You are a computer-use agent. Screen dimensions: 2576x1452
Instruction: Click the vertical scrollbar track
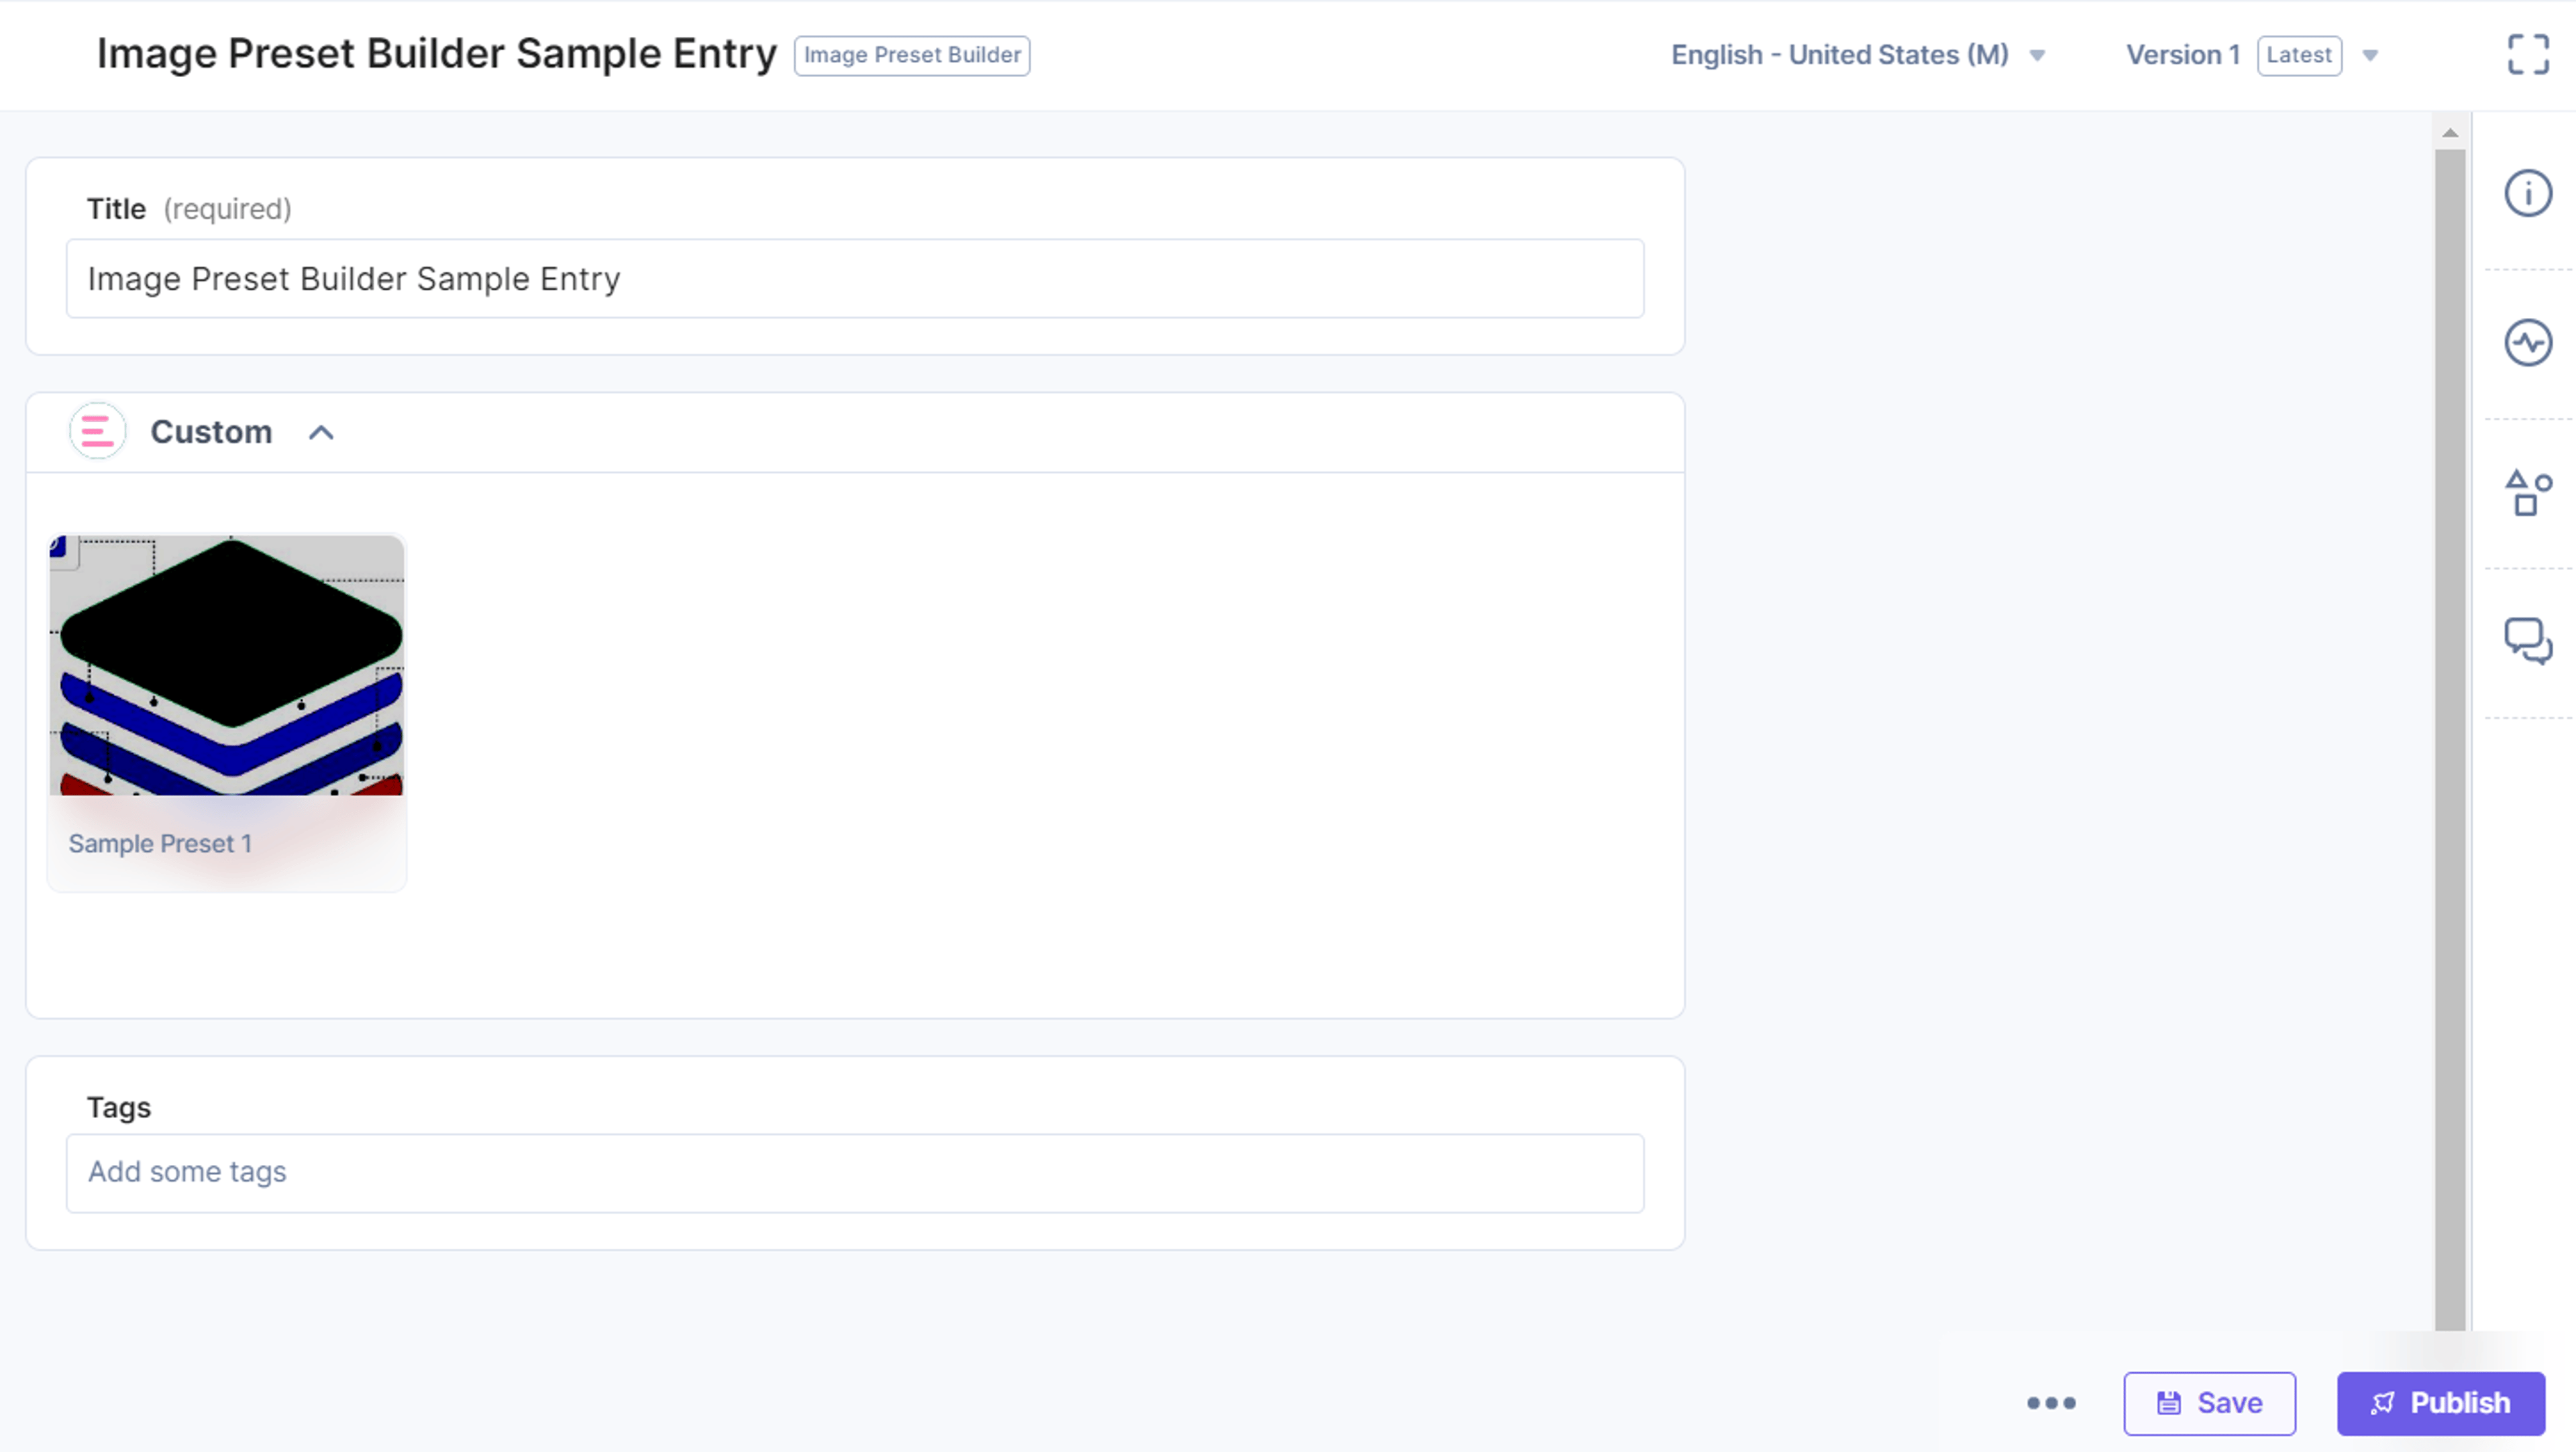[2449, 740]
